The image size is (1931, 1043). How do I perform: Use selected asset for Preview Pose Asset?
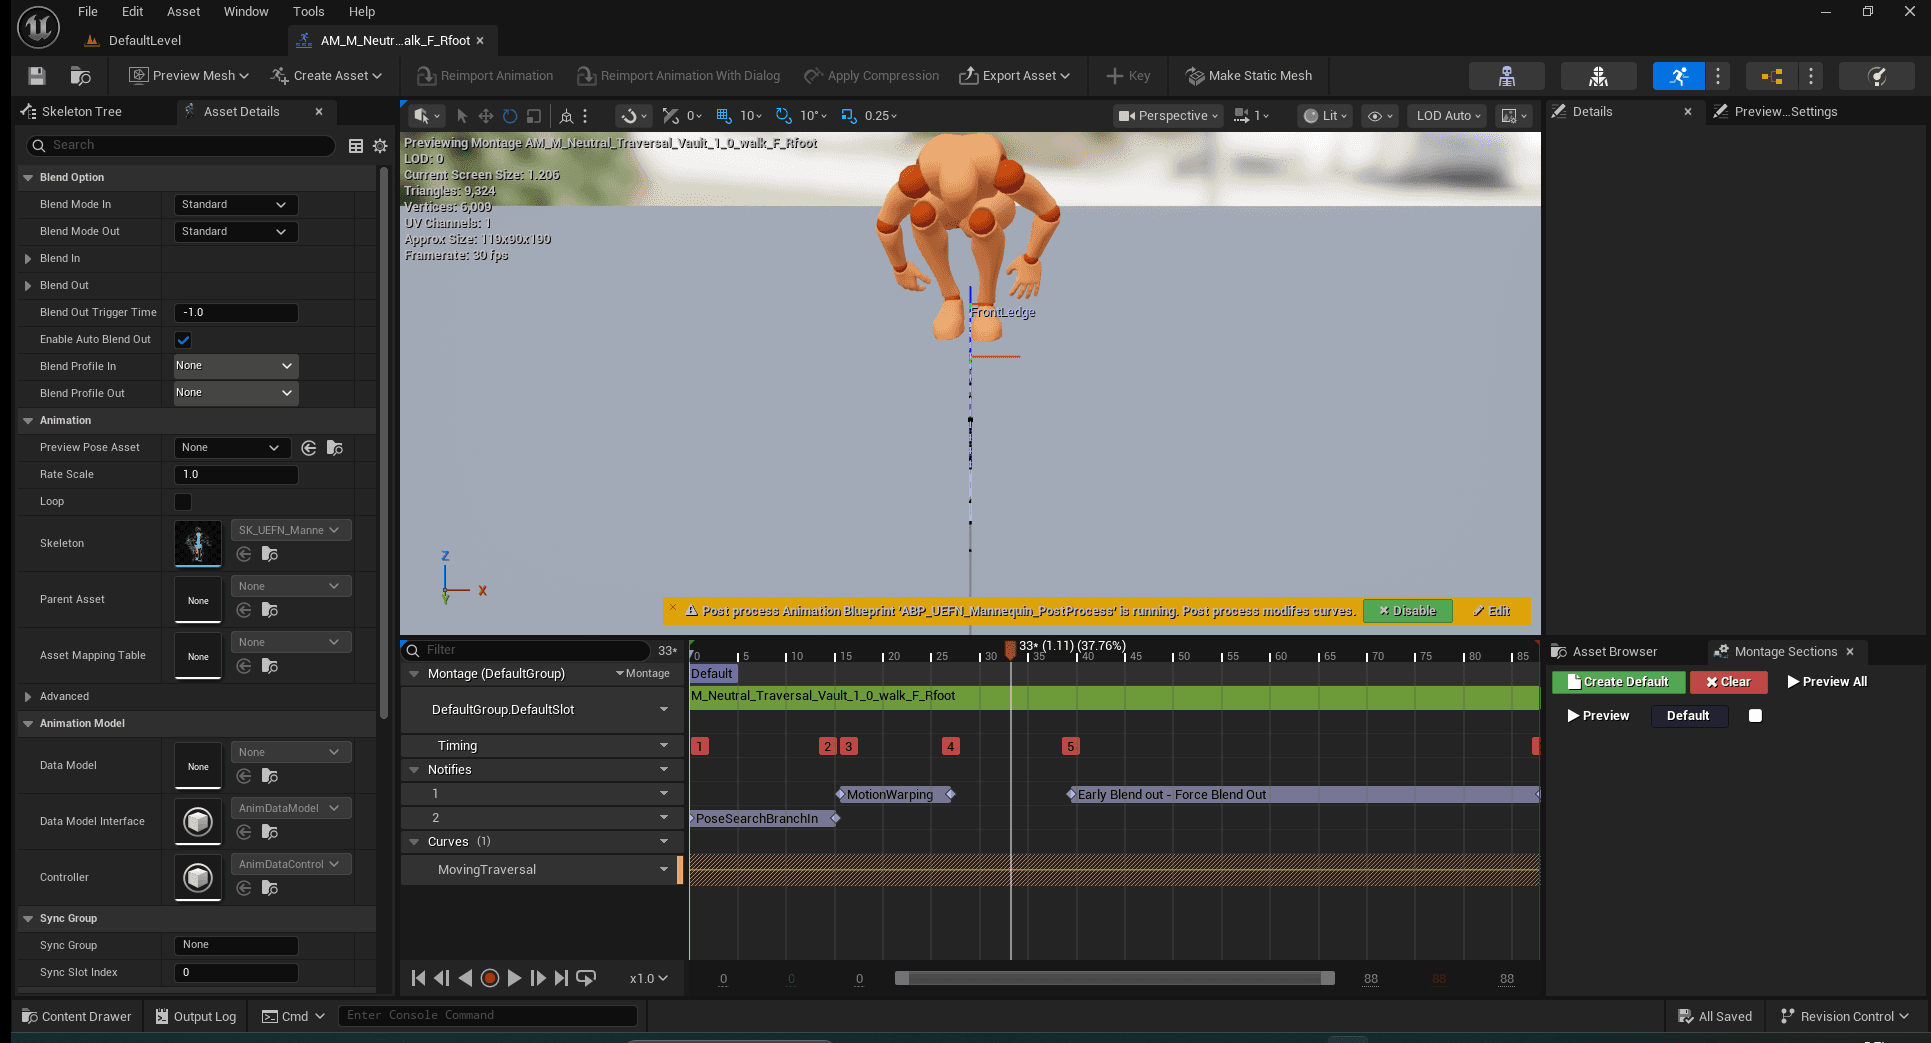pyautogui.click(x=309, y=448)
